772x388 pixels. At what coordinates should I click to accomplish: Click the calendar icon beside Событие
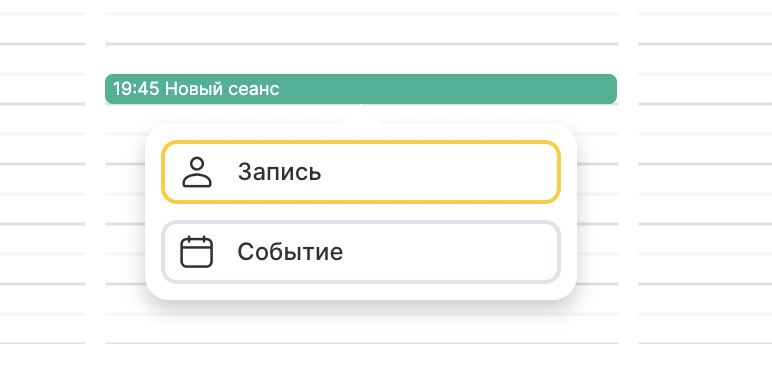[196, 252]
